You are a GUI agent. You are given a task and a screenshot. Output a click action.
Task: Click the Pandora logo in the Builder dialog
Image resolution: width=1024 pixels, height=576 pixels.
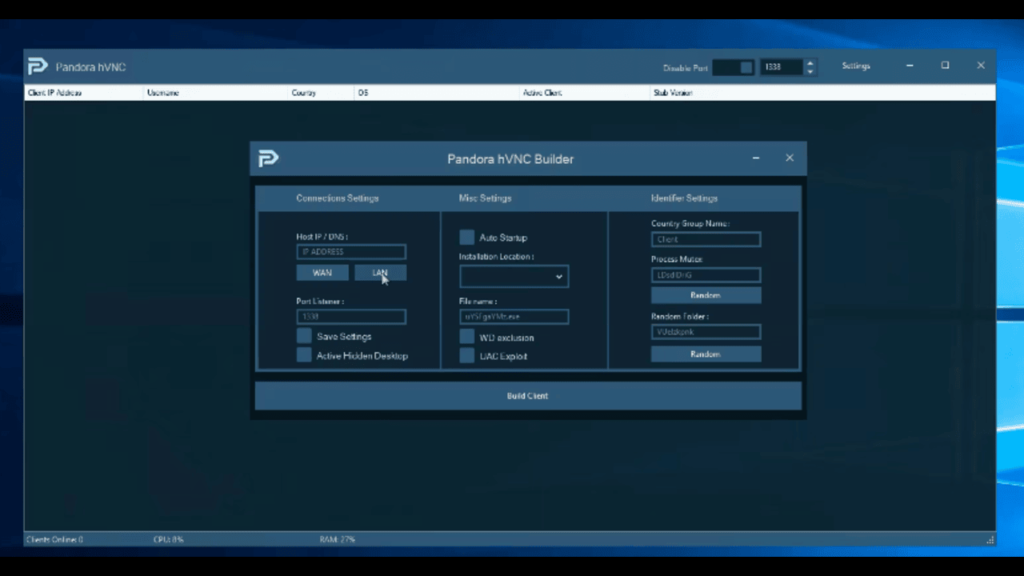point(268,159)
